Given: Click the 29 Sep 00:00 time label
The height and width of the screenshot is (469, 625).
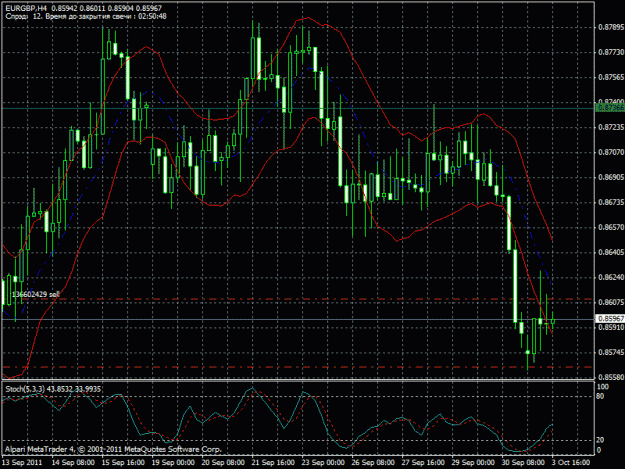Looking at the screenshot, I should point(474,463).
